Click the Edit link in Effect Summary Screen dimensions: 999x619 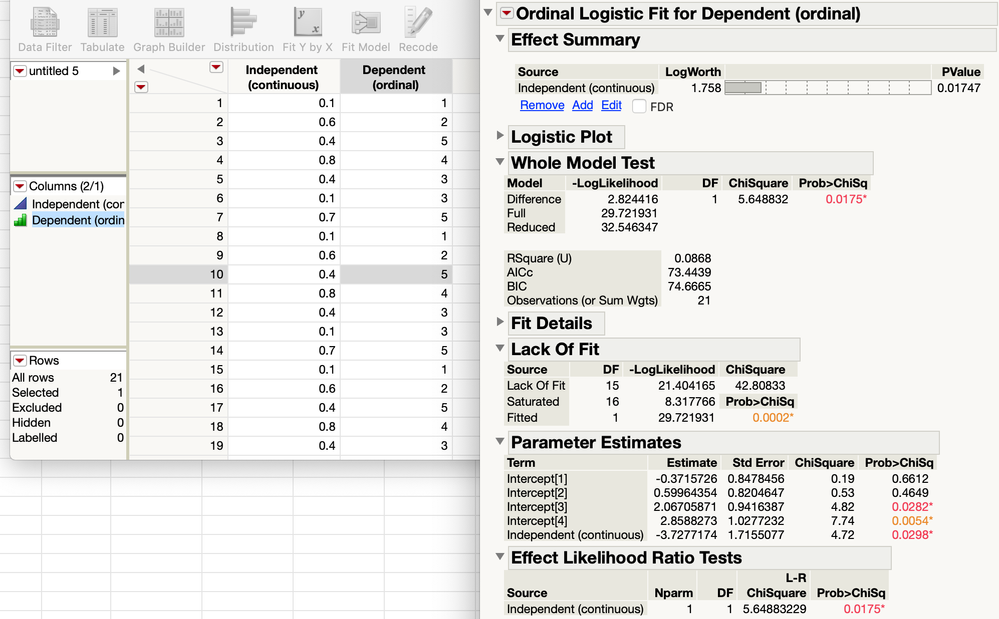click(611, 105)
